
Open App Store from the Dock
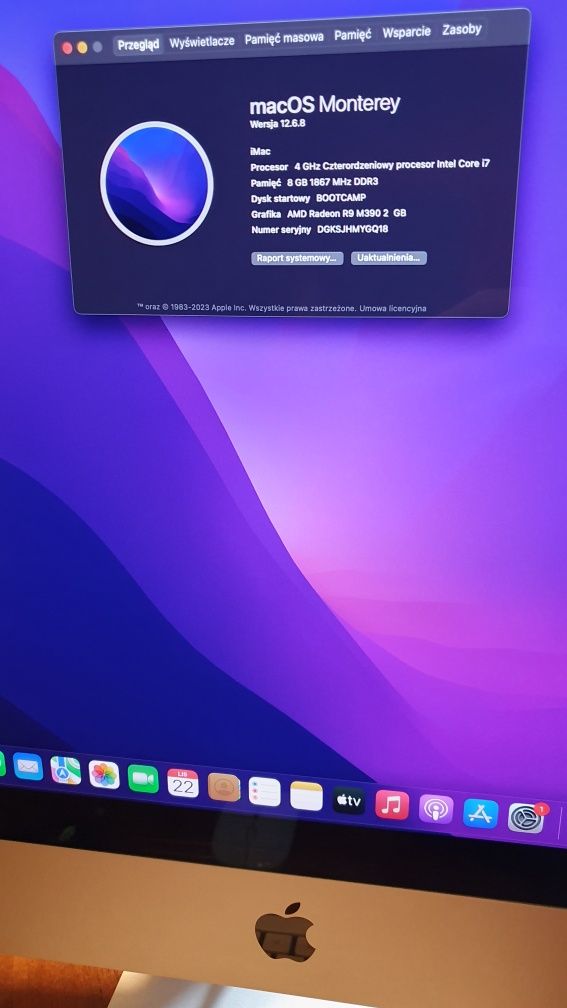click(480, 814)
